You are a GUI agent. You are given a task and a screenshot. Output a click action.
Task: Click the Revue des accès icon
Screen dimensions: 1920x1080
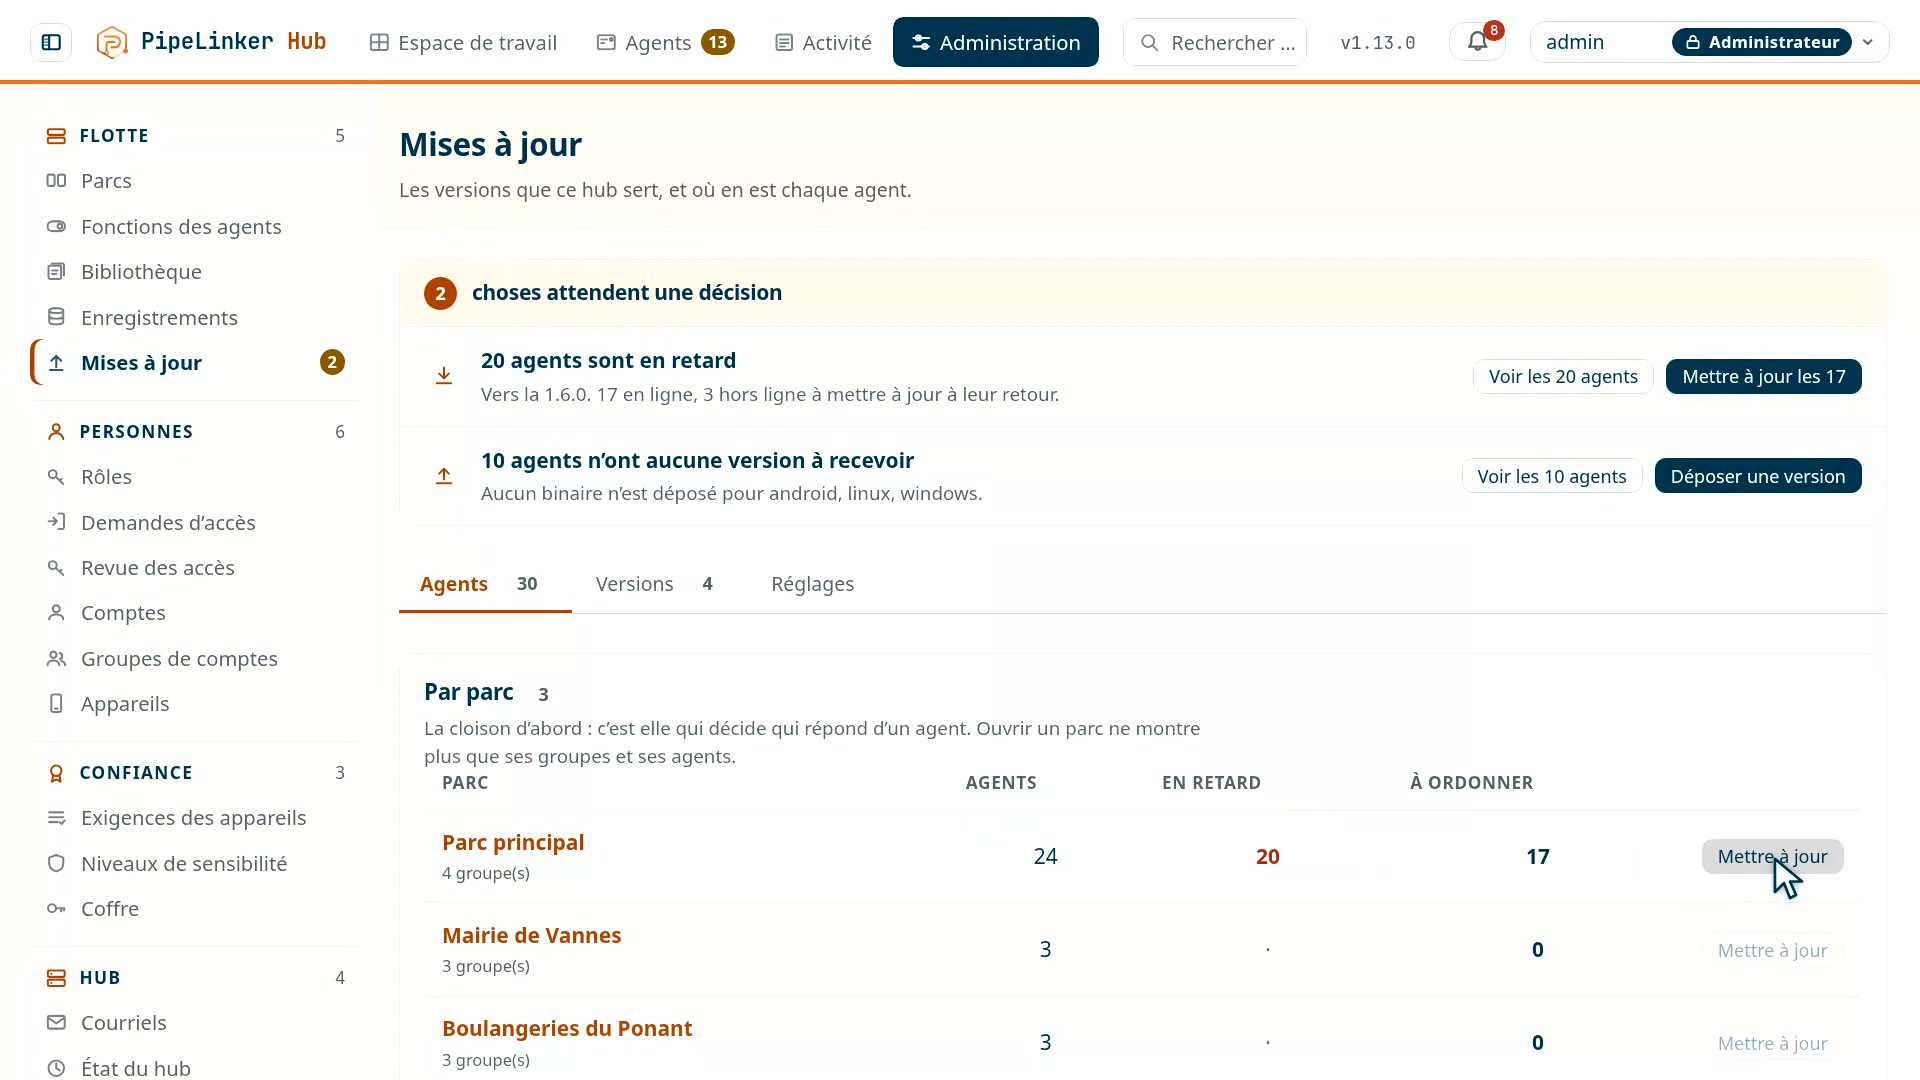click(56, 568)
